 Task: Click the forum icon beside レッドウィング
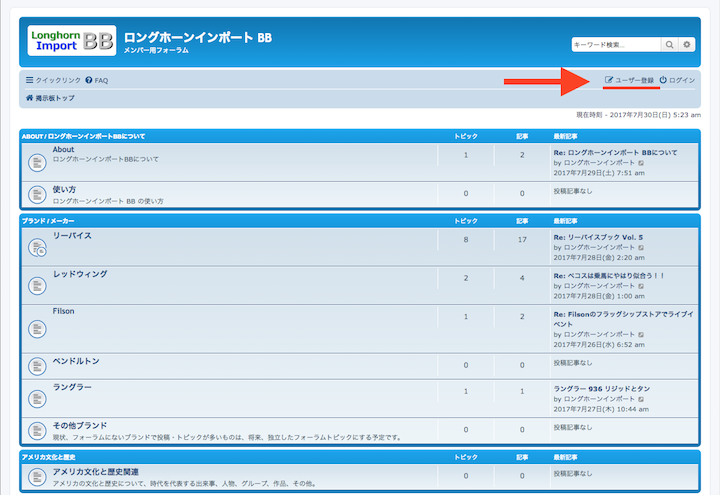37,286
